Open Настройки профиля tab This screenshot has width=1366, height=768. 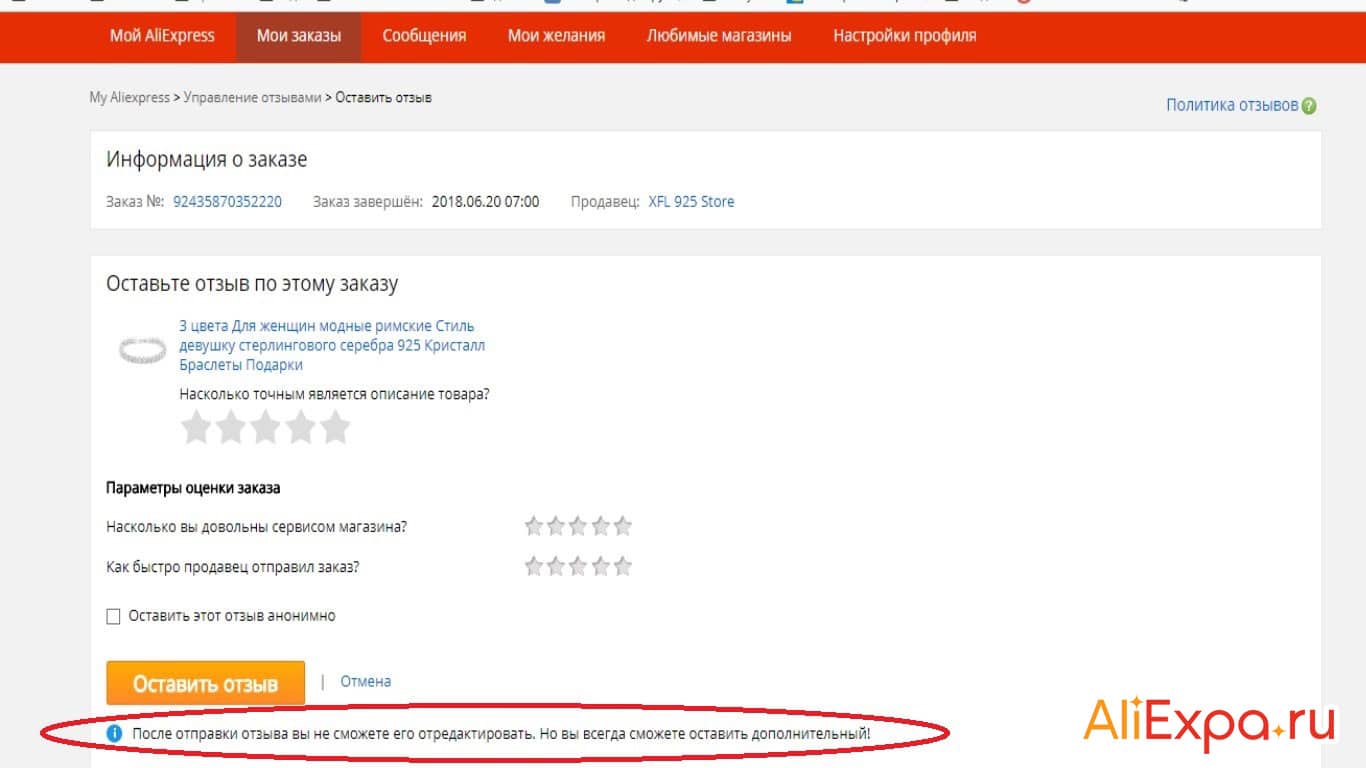(905, 36)
